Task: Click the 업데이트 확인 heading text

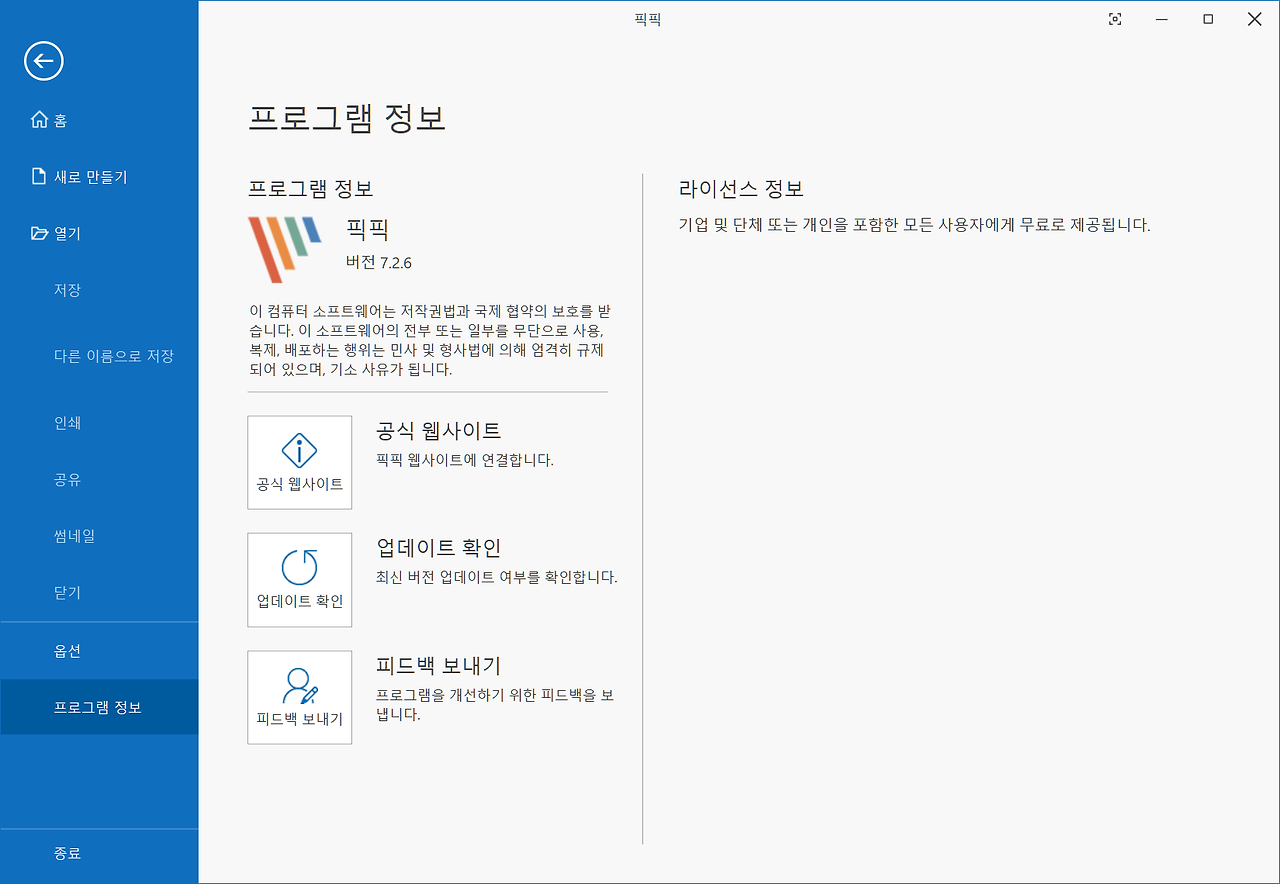Action: tap(438, 548)
